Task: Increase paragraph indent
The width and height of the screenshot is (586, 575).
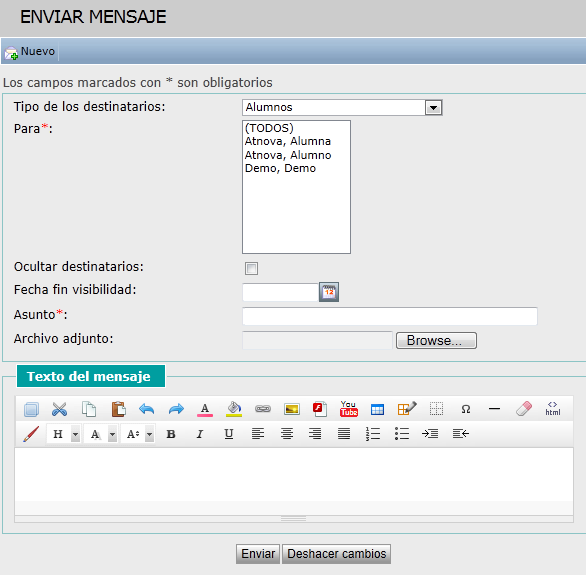Action: 430,434
